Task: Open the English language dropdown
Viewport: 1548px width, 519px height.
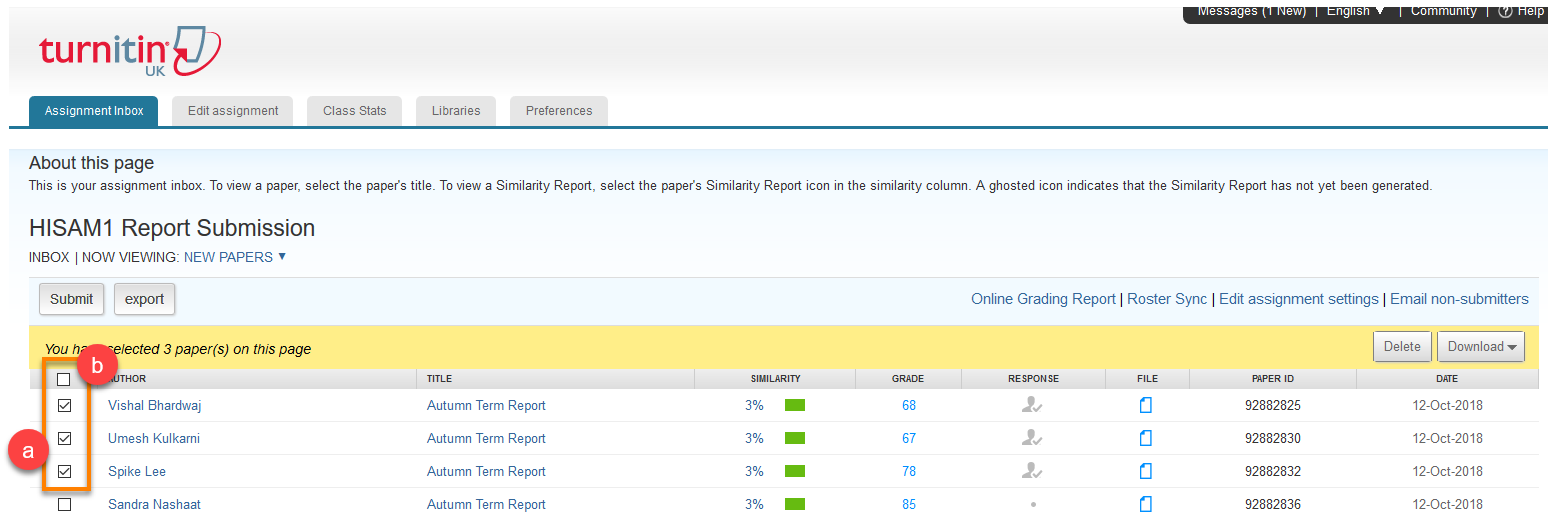Action: [1355, 11]
